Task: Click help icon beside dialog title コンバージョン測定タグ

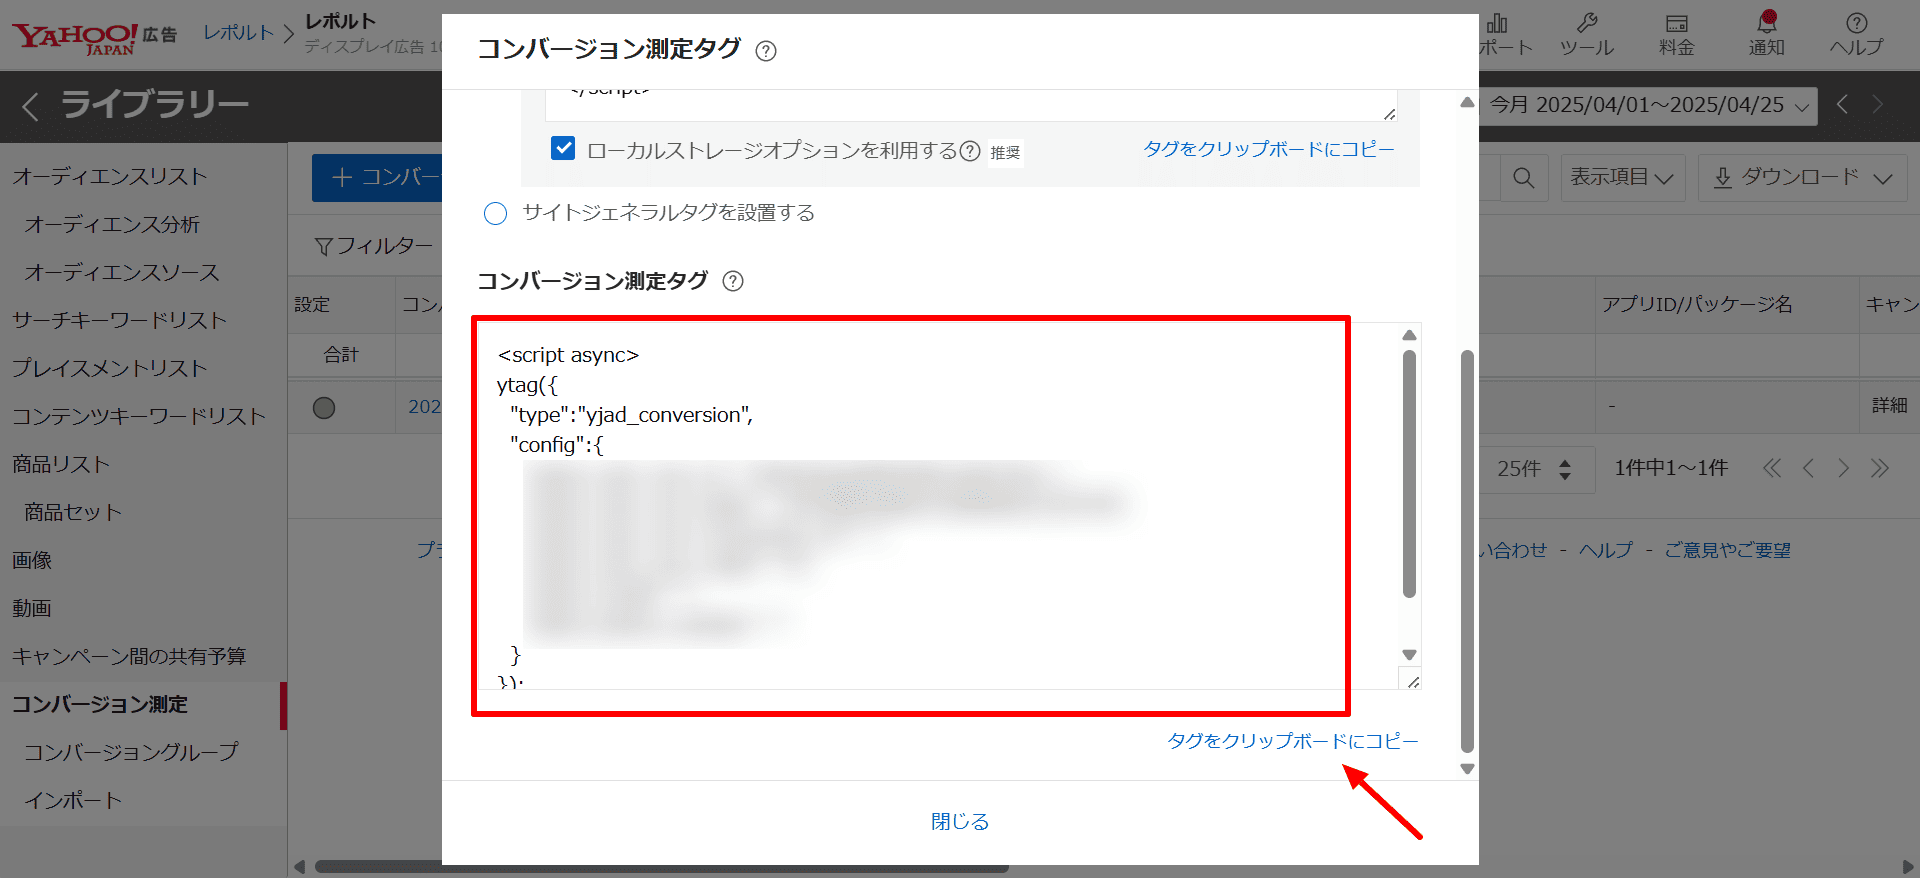Action: click(x=766, y=51)
